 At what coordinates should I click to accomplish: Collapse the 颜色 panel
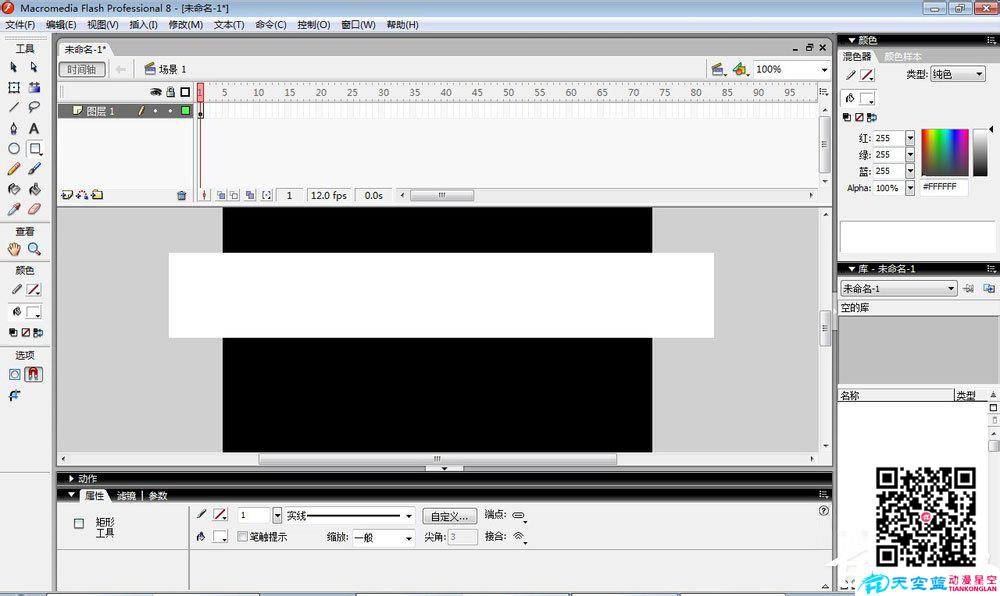(851, 40)
